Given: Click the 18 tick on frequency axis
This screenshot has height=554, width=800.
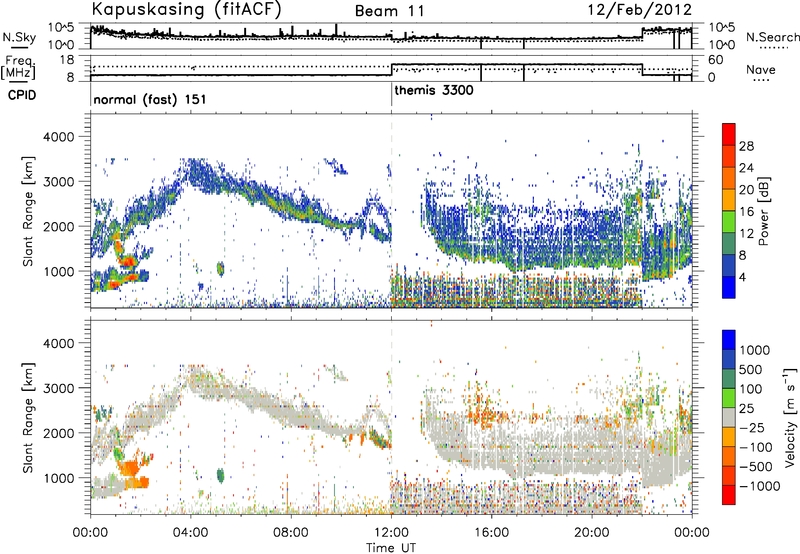Looking at the screenshot, I should click(67, 60).
